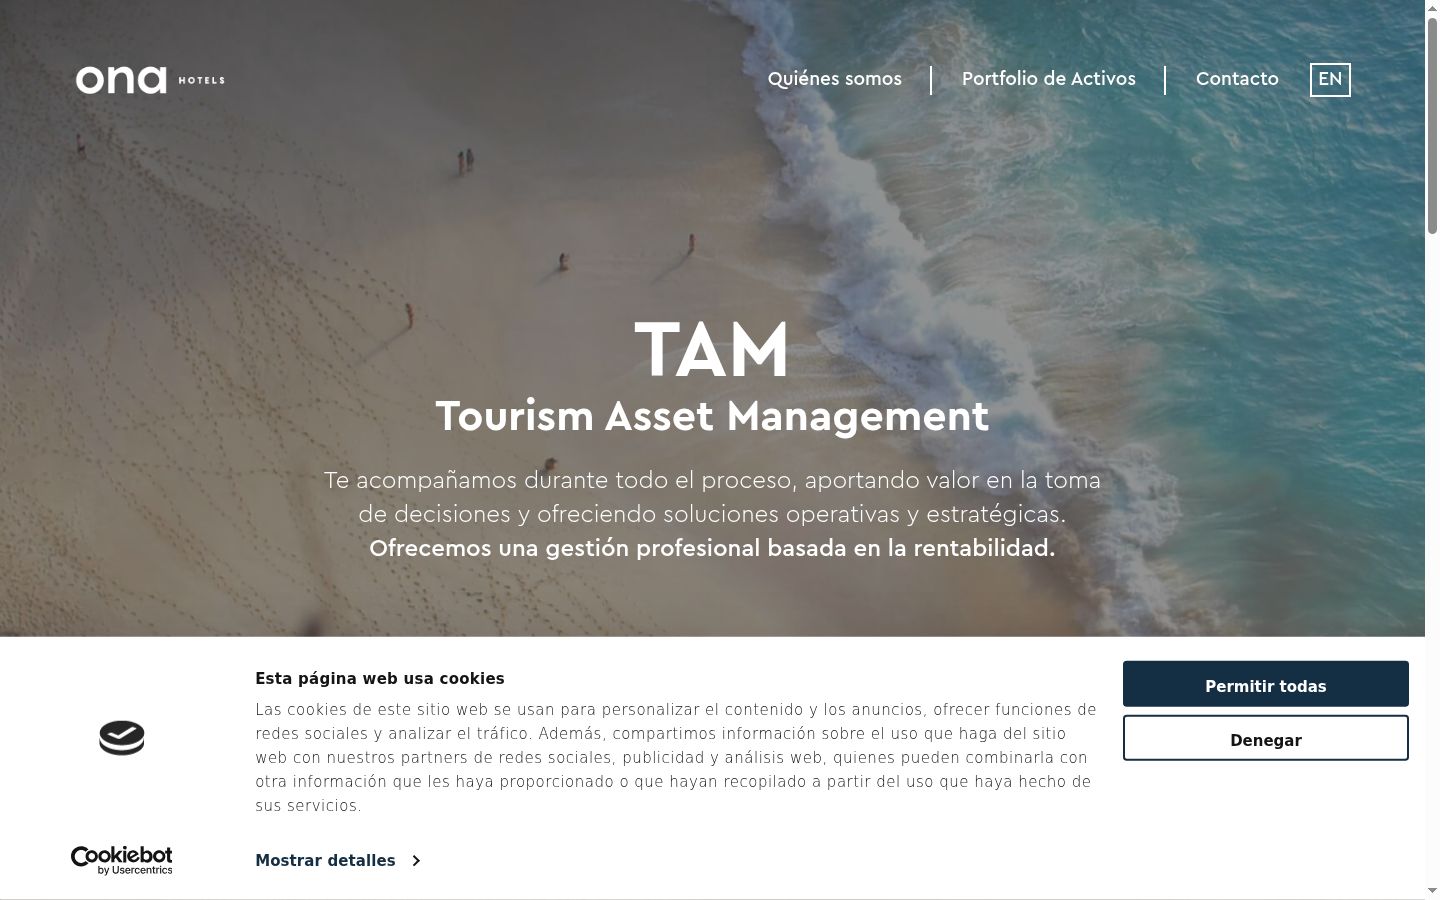1440x900 pixels.
Task: Click the Cookiebot by Usercentrics logo
Action: pos(121,860)
